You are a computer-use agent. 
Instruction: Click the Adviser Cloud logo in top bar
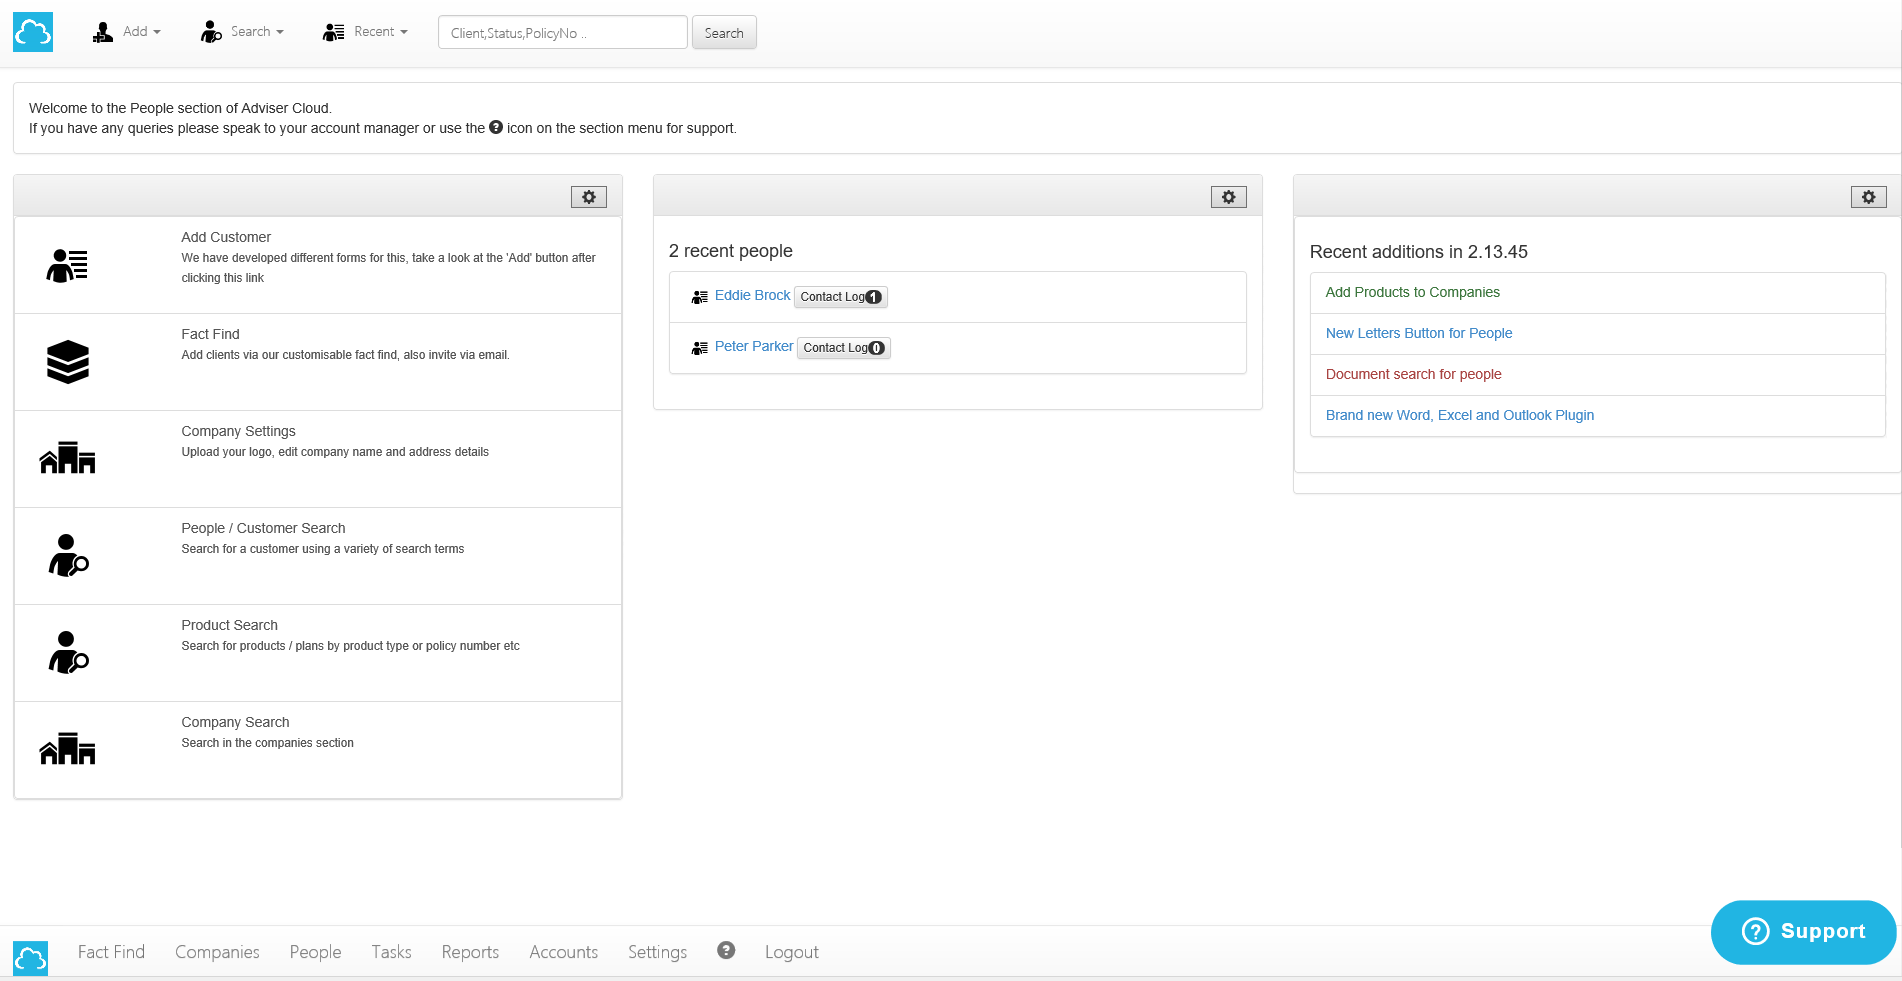33,33
